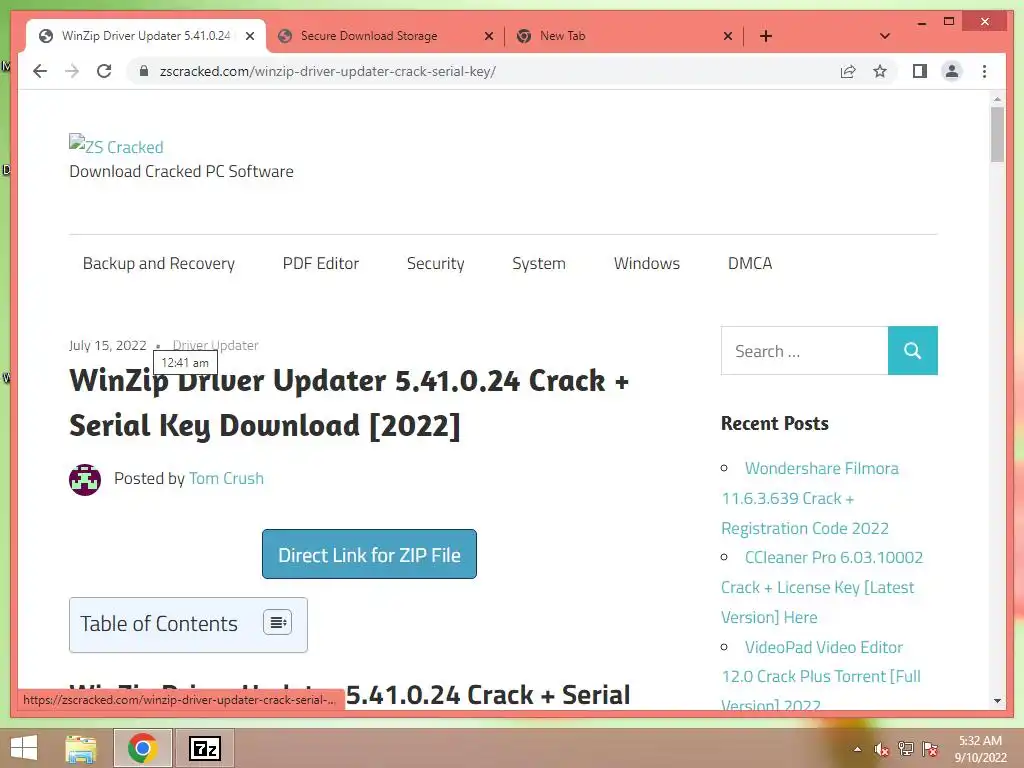
Task: Click the network tray icon
Action: pyautogui.click(x=905, y=749)
